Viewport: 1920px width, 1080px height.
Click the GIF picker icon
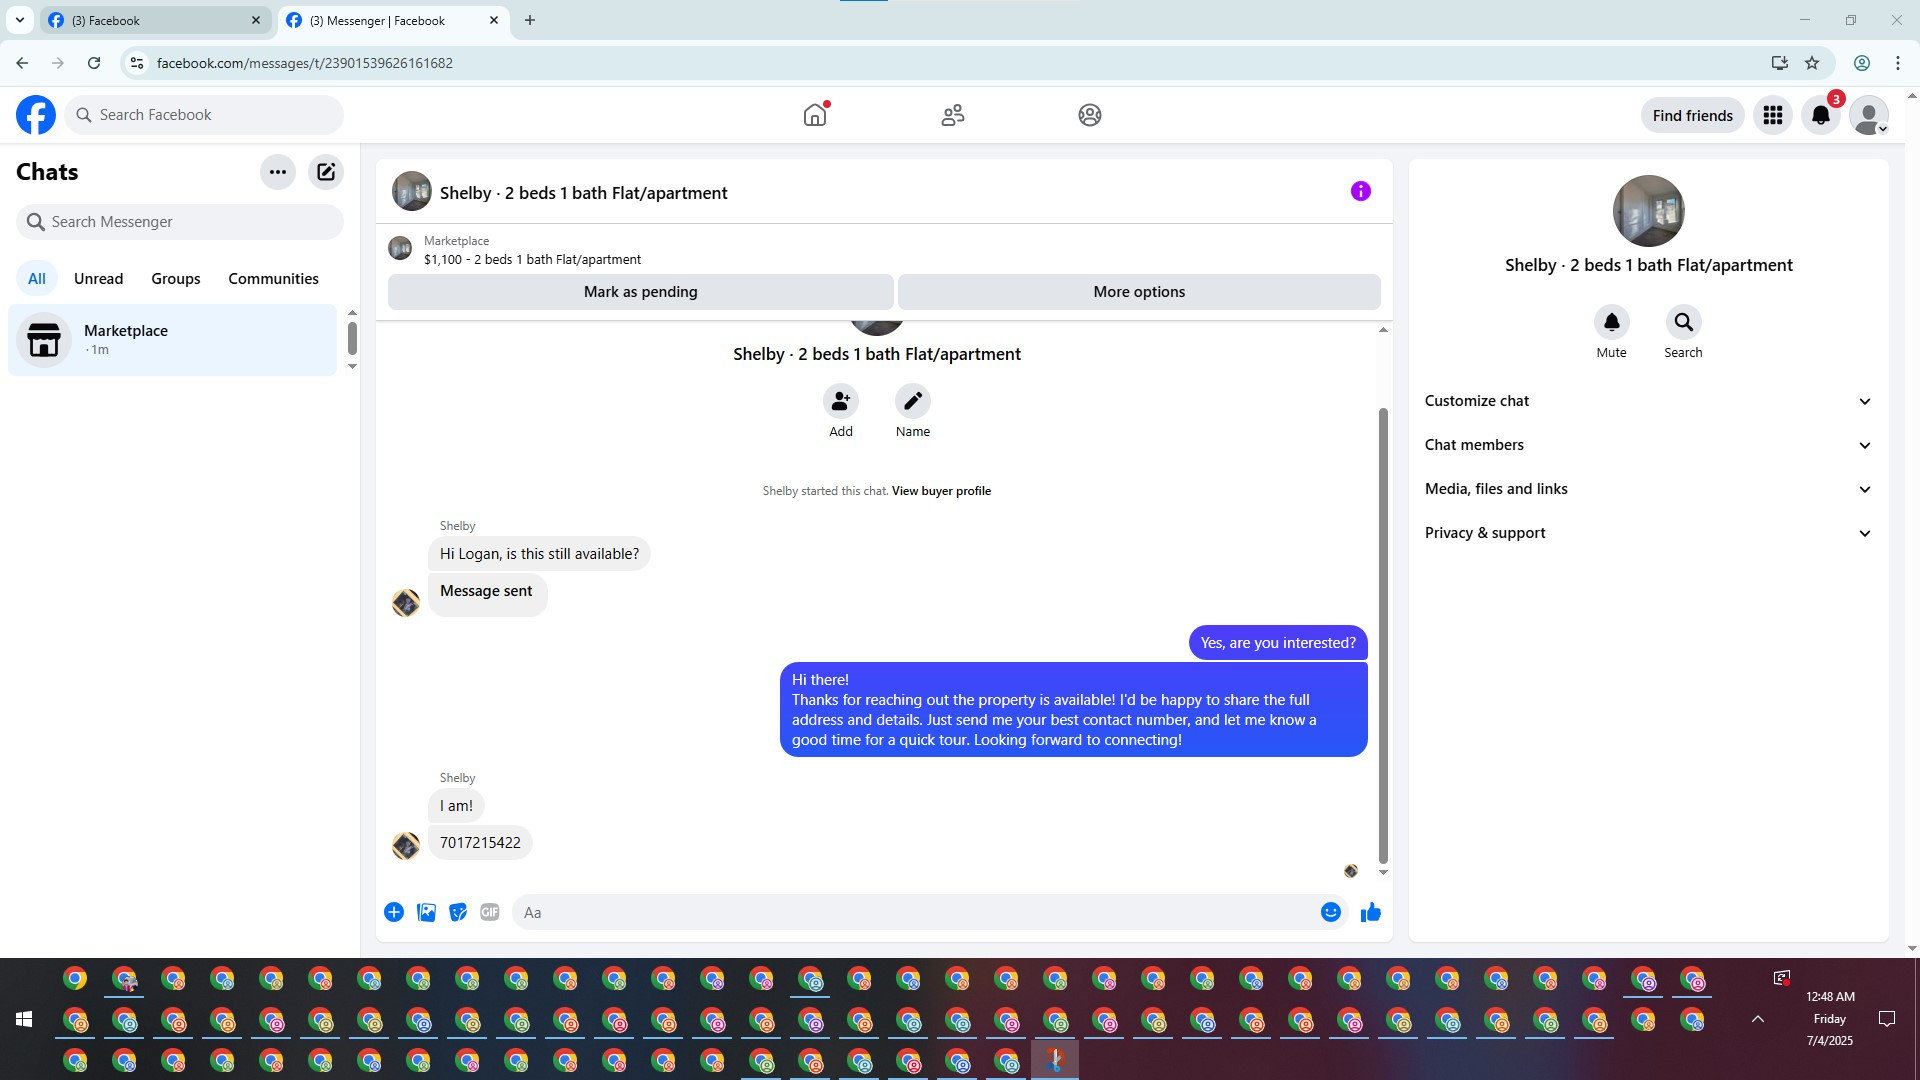click(x=489, y=912)
